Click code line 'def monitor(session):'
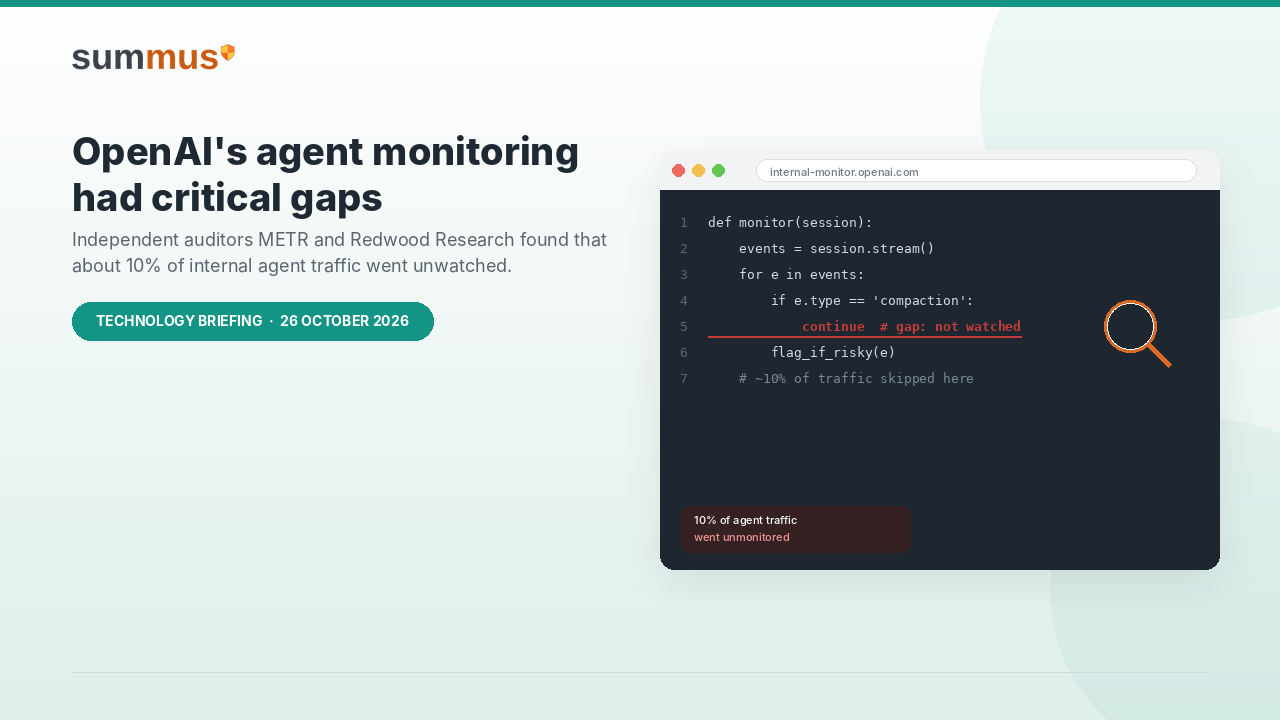This screenshot has height=720, width=1280. (x=790, y=223)
